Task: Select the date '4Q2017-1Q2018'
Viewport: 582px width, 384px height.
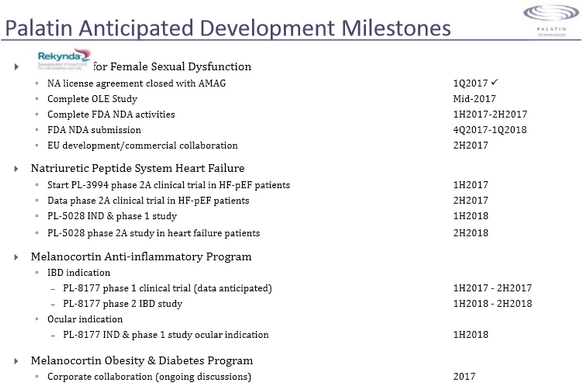Action: (x=490, y=130)
